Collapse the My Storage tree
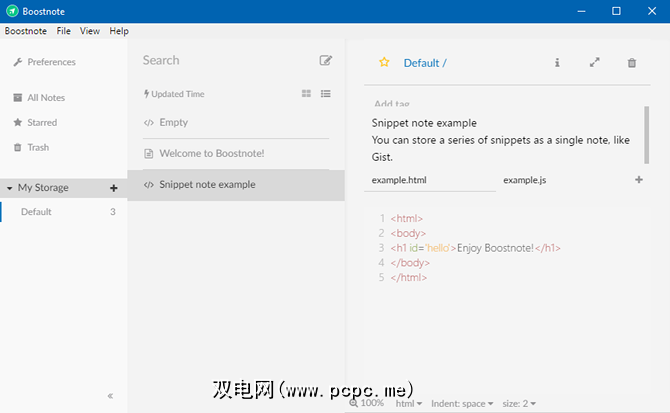670x413 pixels. point(9,188)
